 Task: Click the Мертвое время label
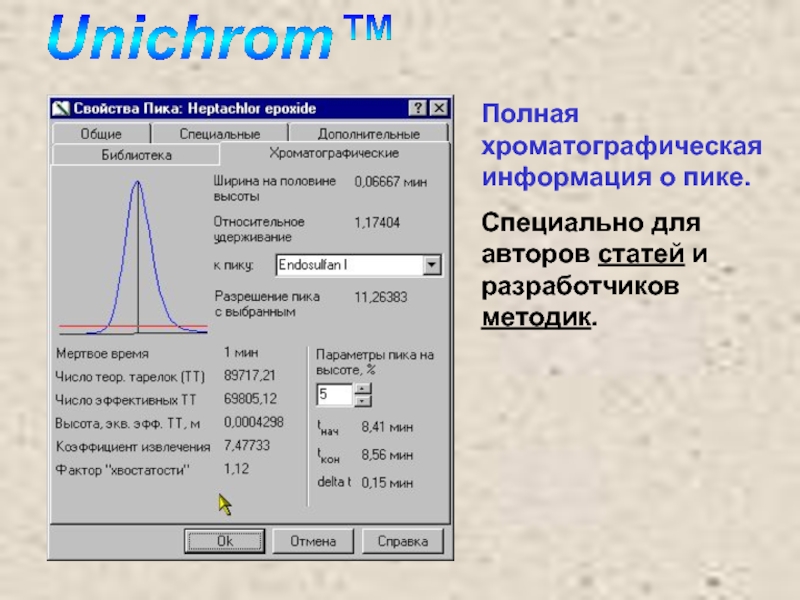pos(103,354)
